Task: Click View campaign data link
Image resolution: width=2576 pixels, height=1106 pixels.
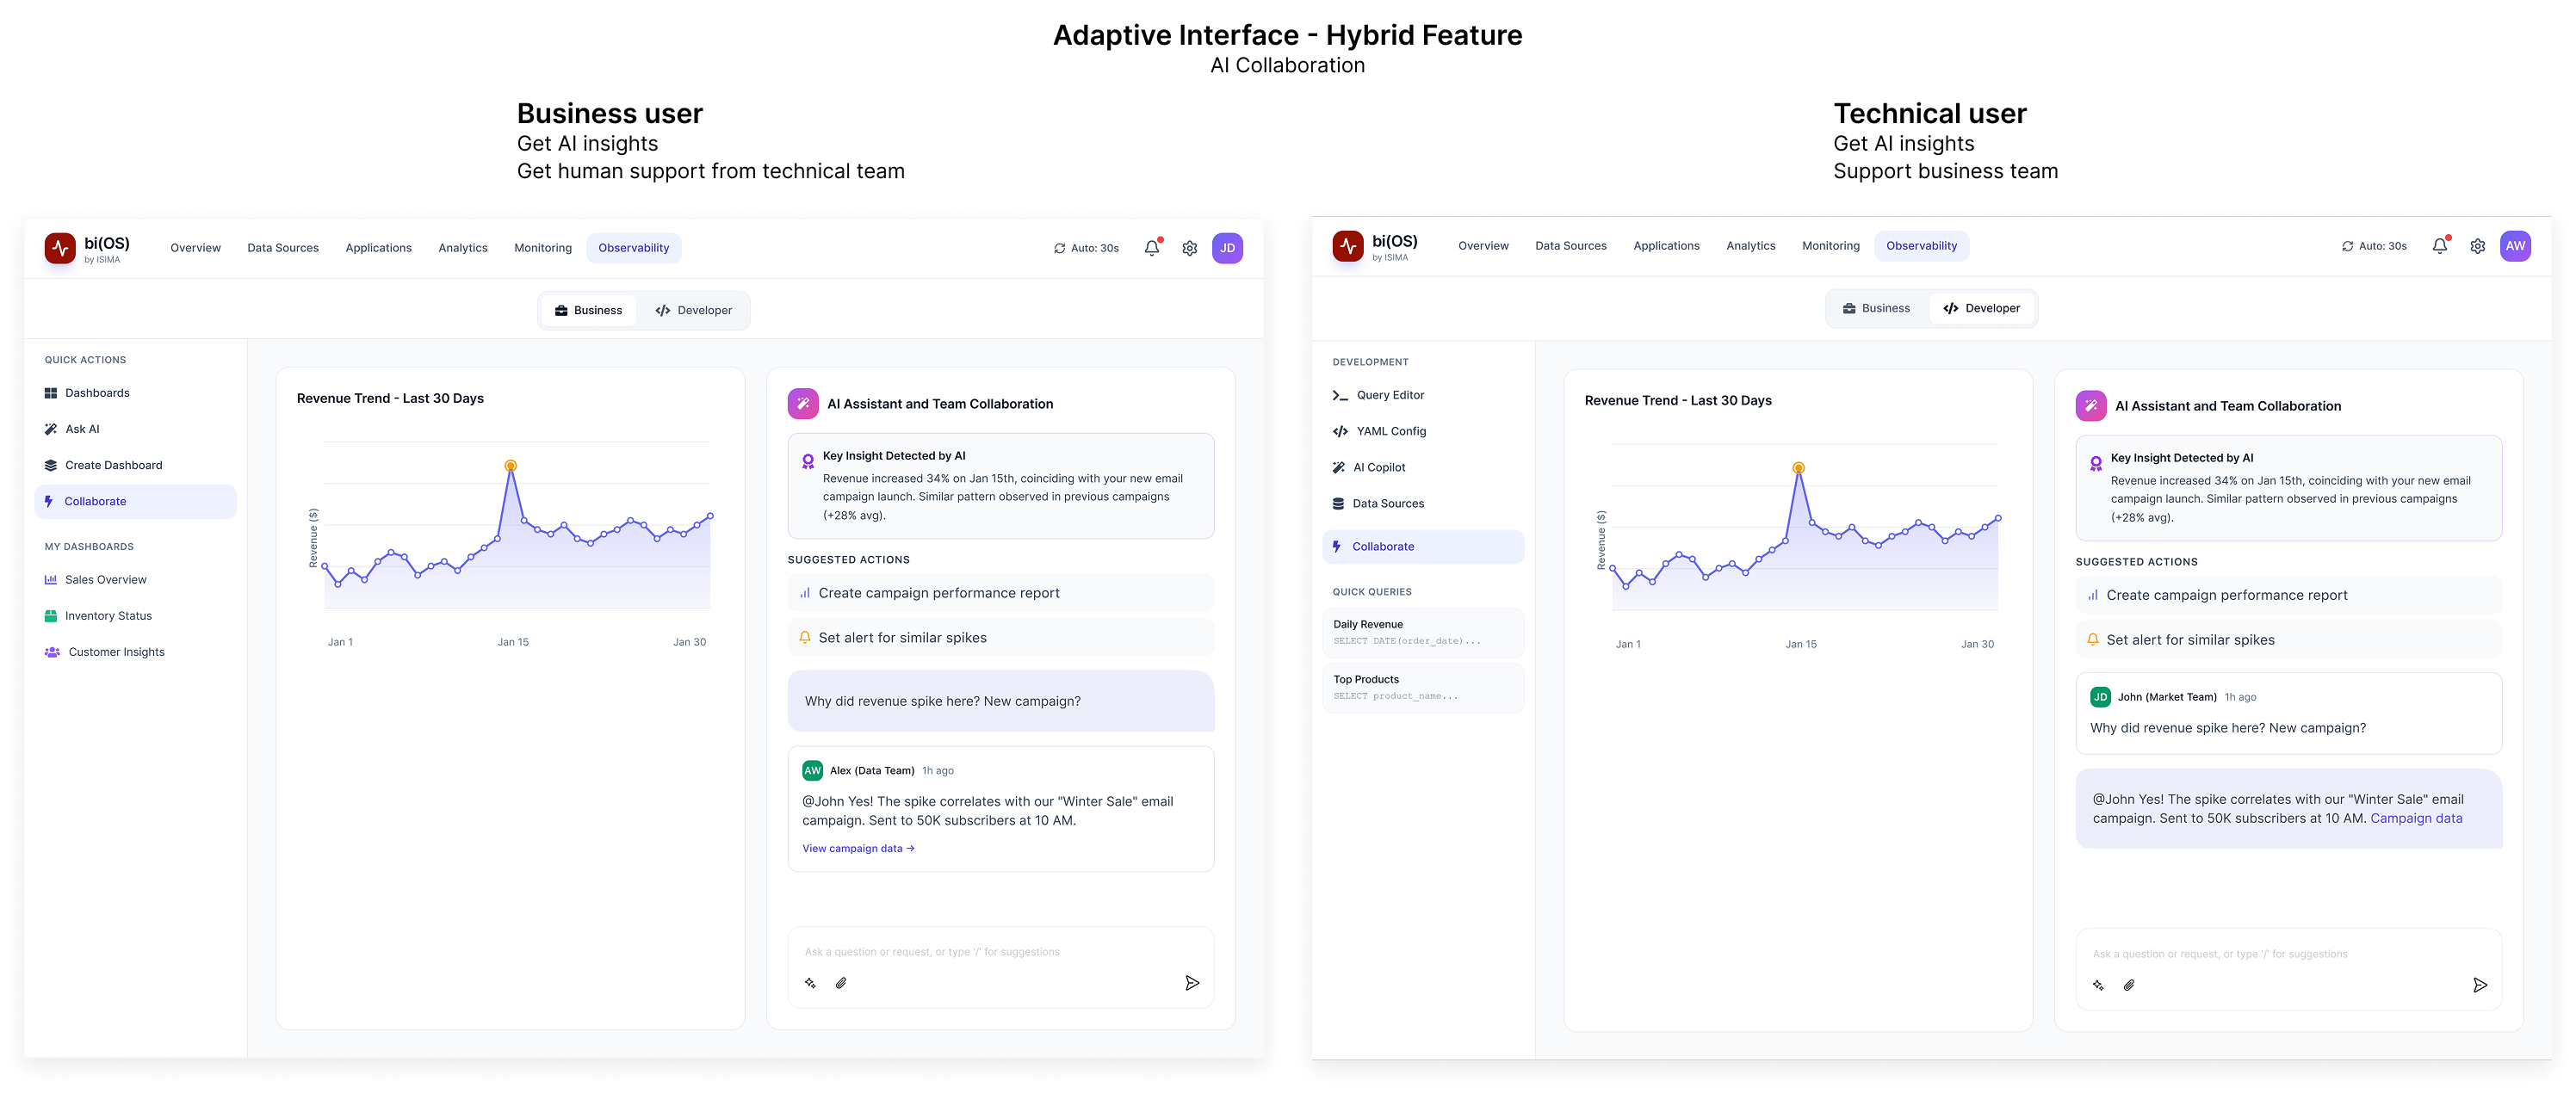Action: (x=858, y=848)
